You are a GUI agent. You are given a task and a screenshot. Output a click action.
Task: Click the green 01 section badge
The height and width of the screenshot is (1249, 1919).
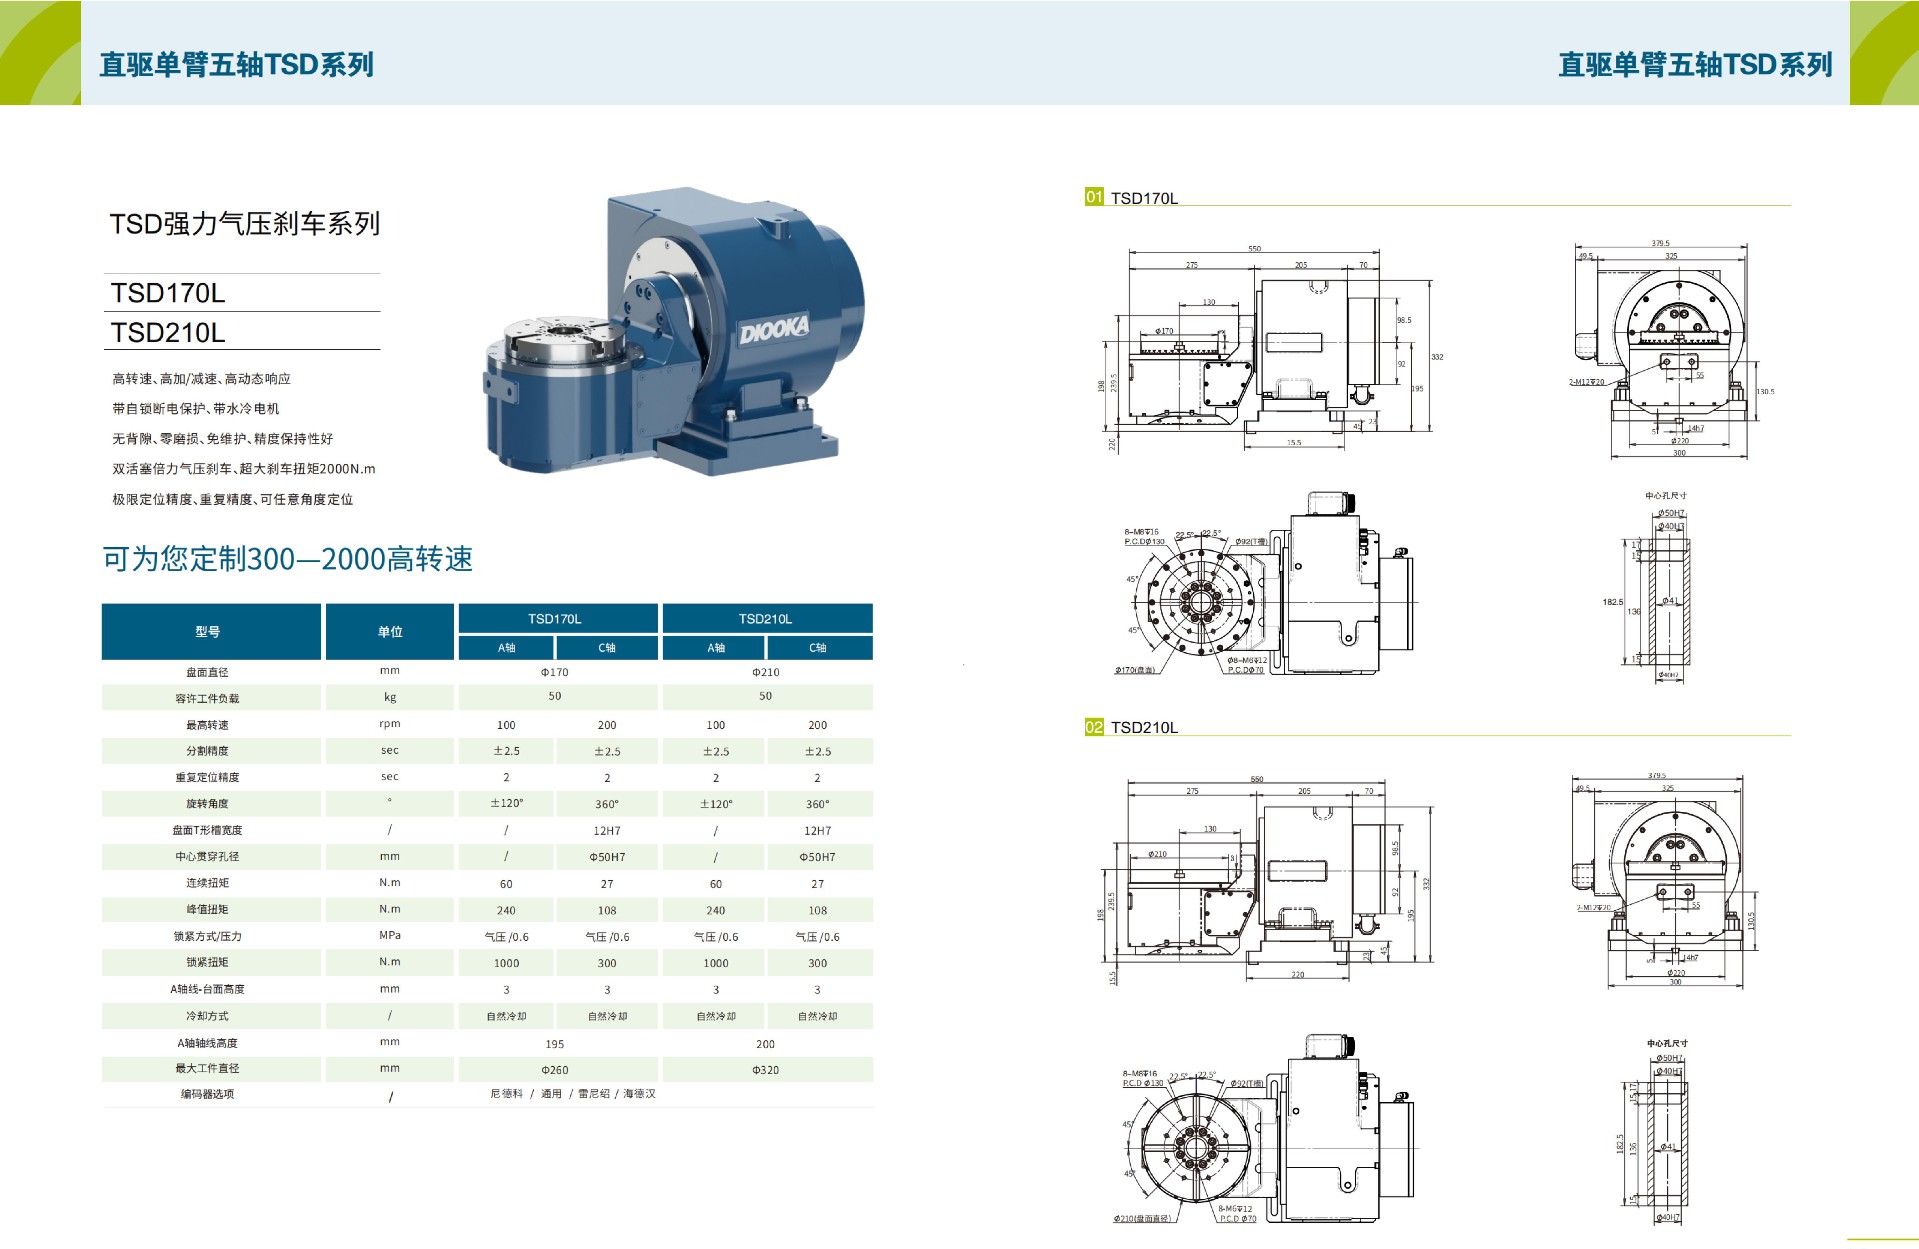coord(1094,197)
